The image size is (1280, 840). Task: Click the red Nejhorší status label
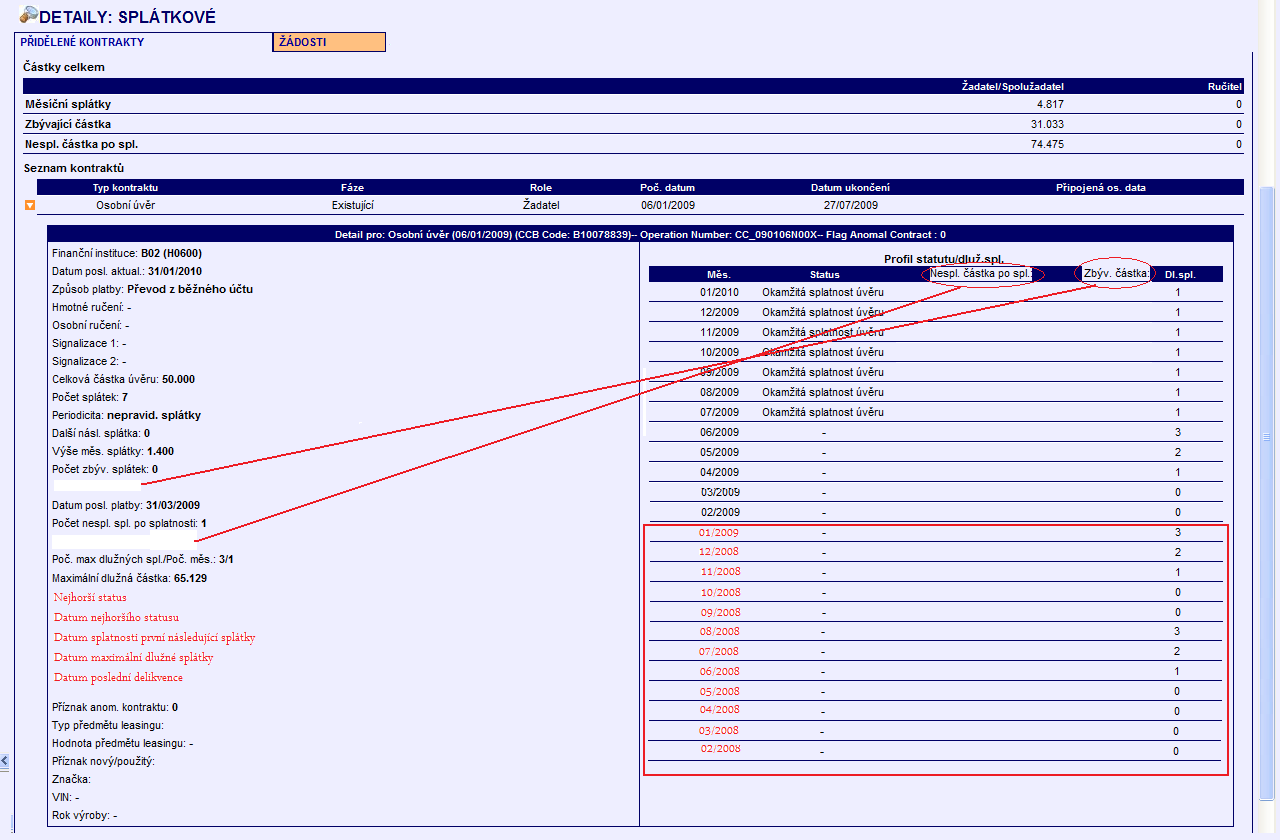coord(90,597)
